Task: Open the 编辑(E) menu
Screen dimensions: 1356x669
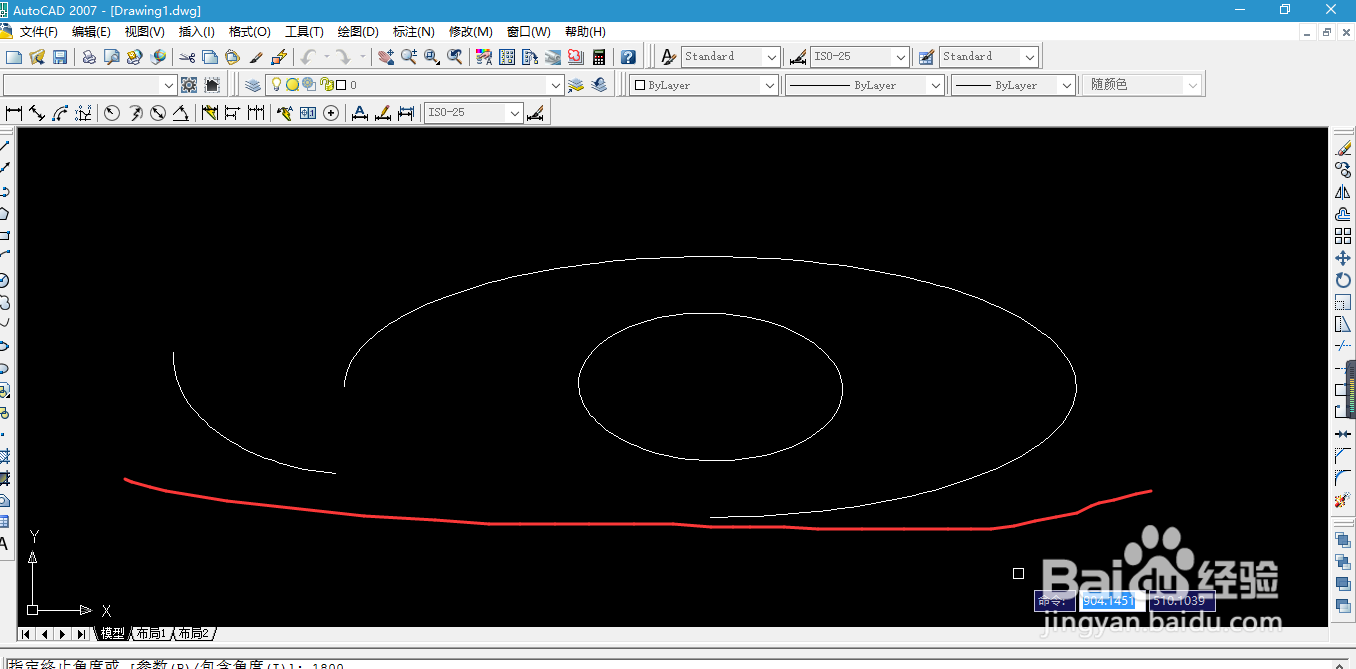Action: 91,32
